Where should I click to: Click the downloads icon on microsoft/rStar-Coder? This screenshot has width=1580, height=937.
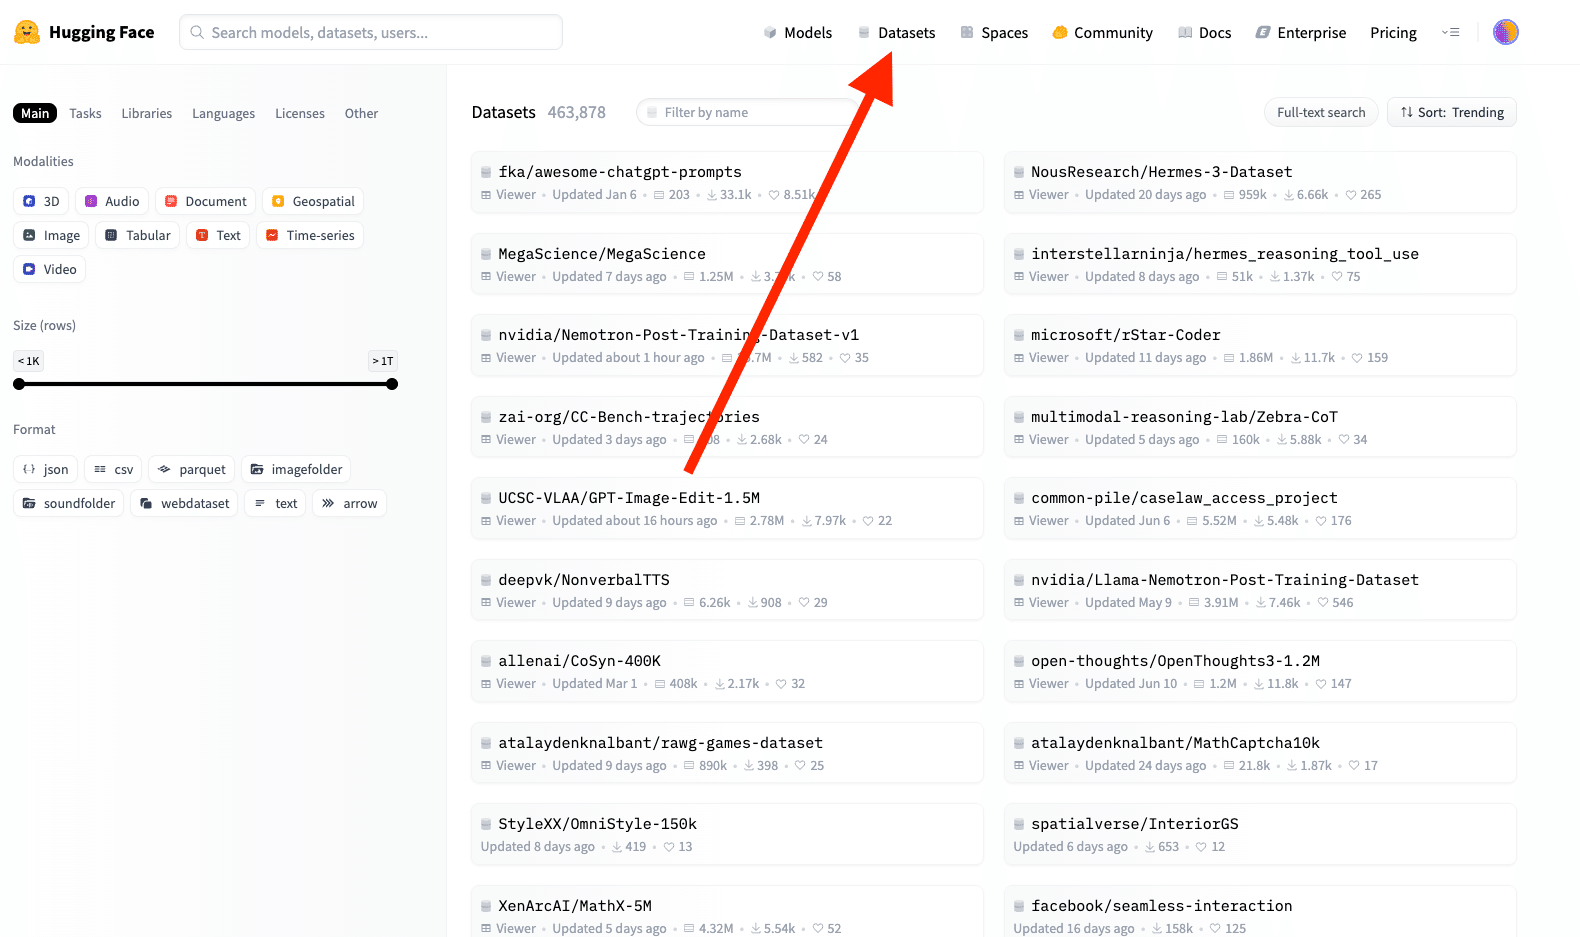pyautogui.click(x=1295, y=358)
